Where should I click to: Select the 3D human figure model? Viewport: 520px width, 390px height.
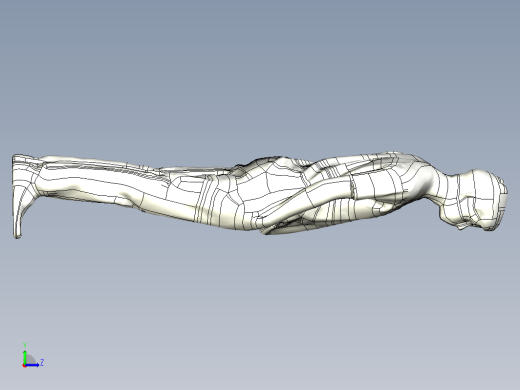(x=260, y=195)
